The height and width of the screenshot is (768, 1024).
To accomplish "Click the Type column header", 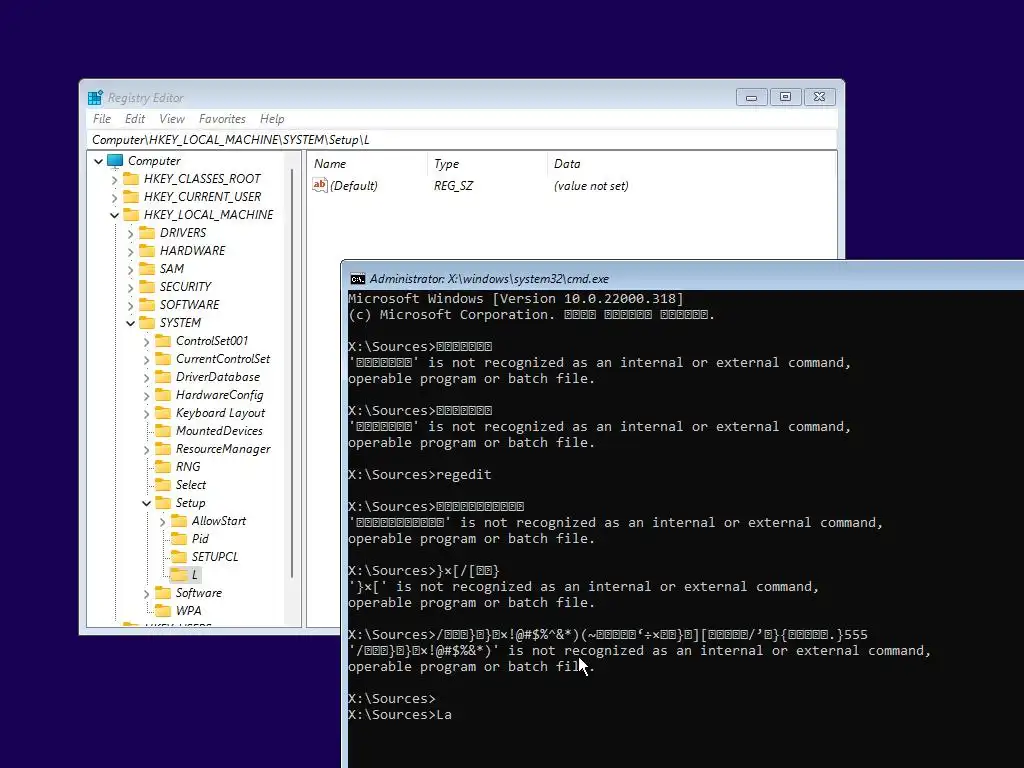I will 487,164.
